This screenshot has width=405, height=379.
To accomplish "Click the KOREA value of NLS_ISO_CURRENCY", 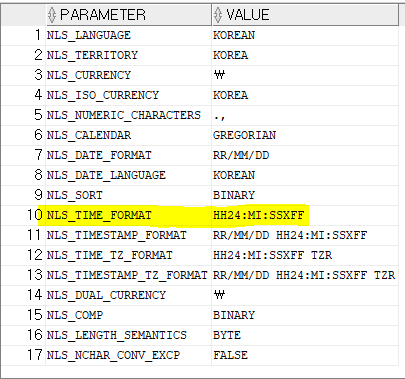I will tap(305, 95).
